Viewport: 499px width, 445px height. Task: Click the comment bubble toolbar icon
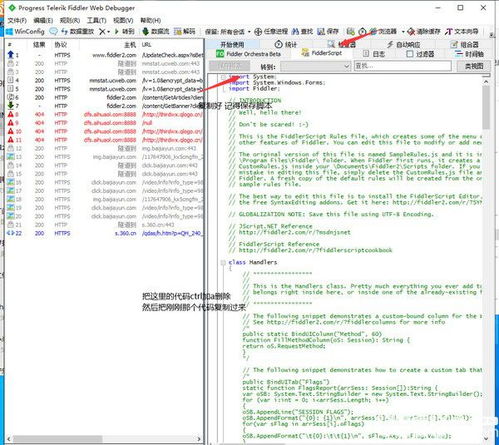tap(53, 31)
